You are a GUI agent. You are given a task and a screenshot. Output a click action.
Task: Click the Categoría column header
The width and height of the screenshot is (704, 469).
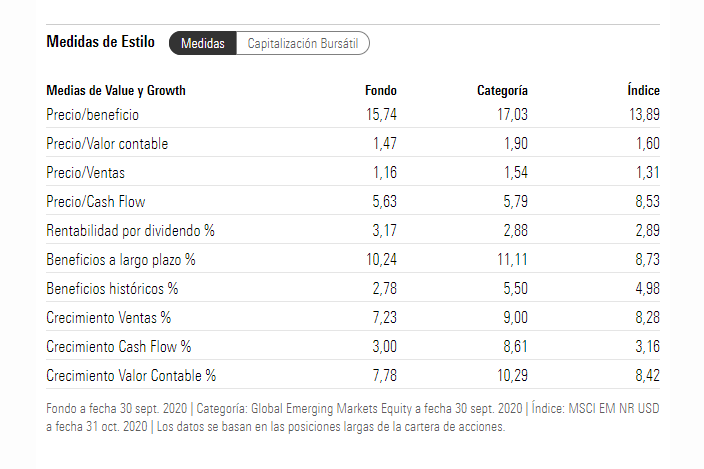pyautogui.click(x=502, y=90)
